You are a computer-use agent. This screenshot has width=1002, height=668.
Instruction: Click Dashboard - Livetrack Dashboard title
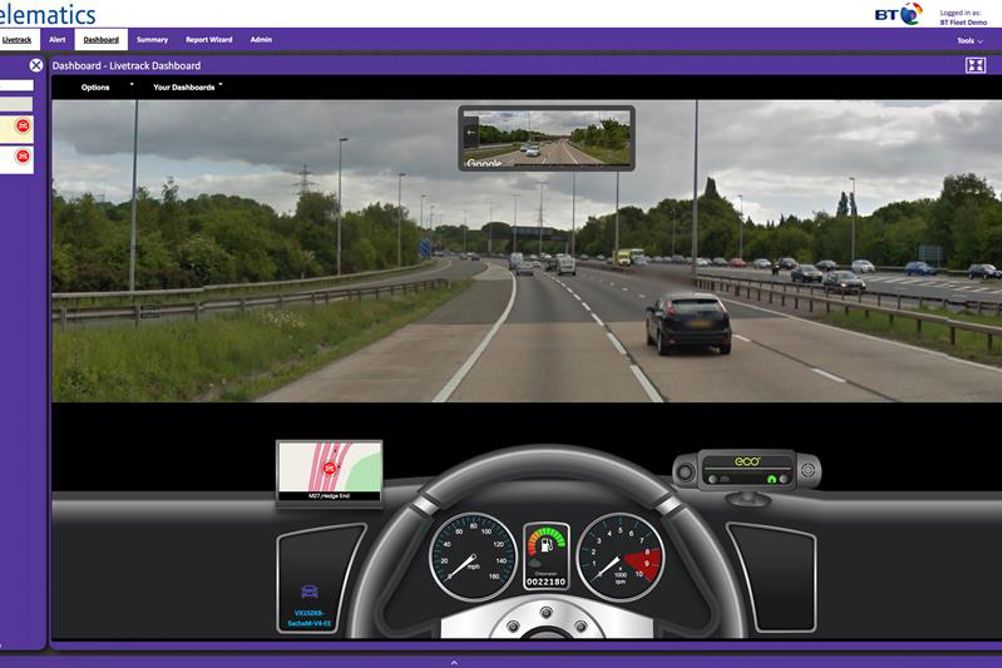[x=127, y=65]
